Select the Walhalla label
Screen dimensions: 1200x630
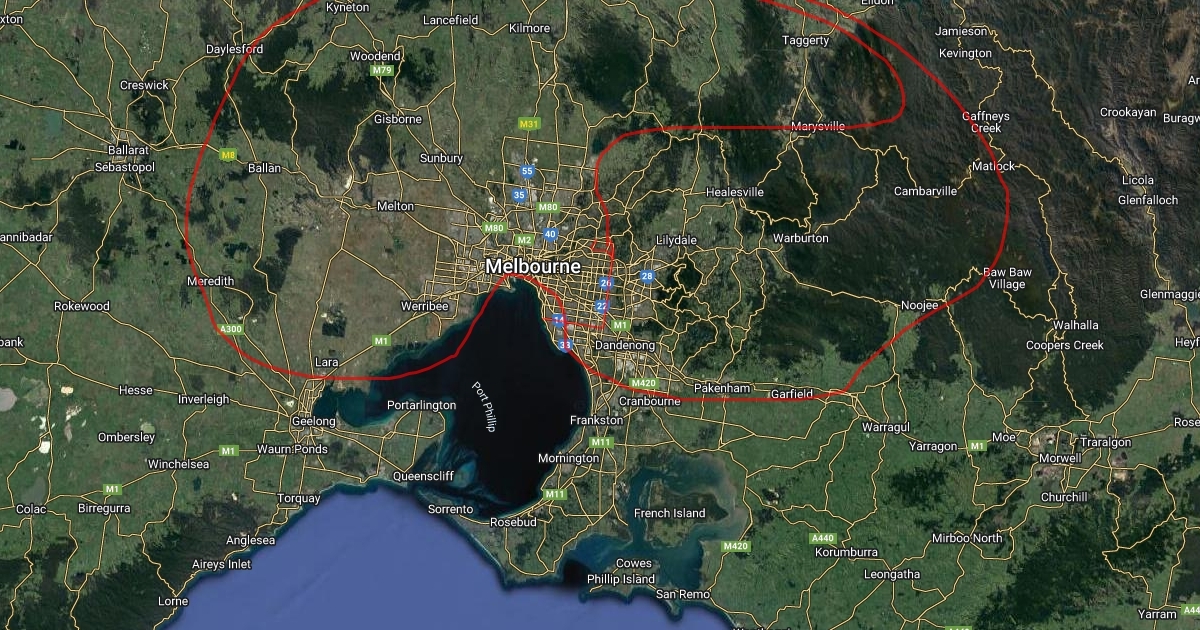click(1075, 325)
